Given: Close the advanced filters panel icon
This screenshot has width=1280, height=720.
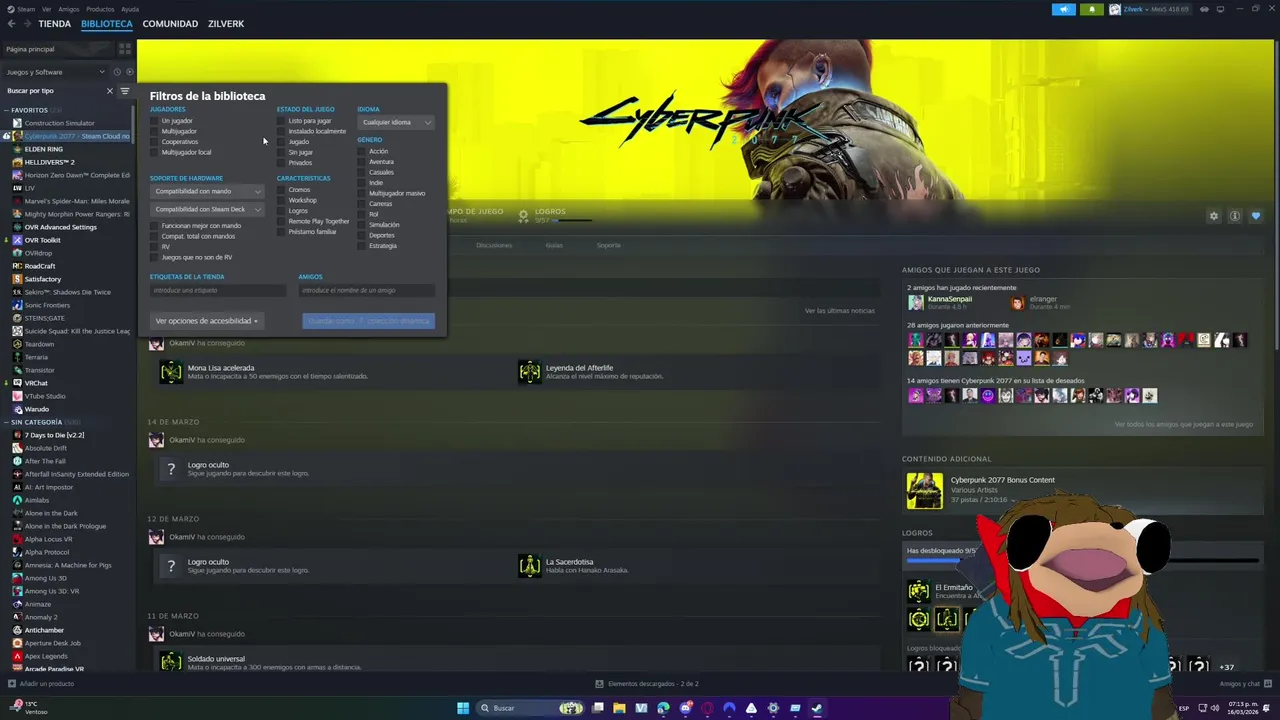Looking at the screenshot, I should pyautogui.click(x=125, y=91).
